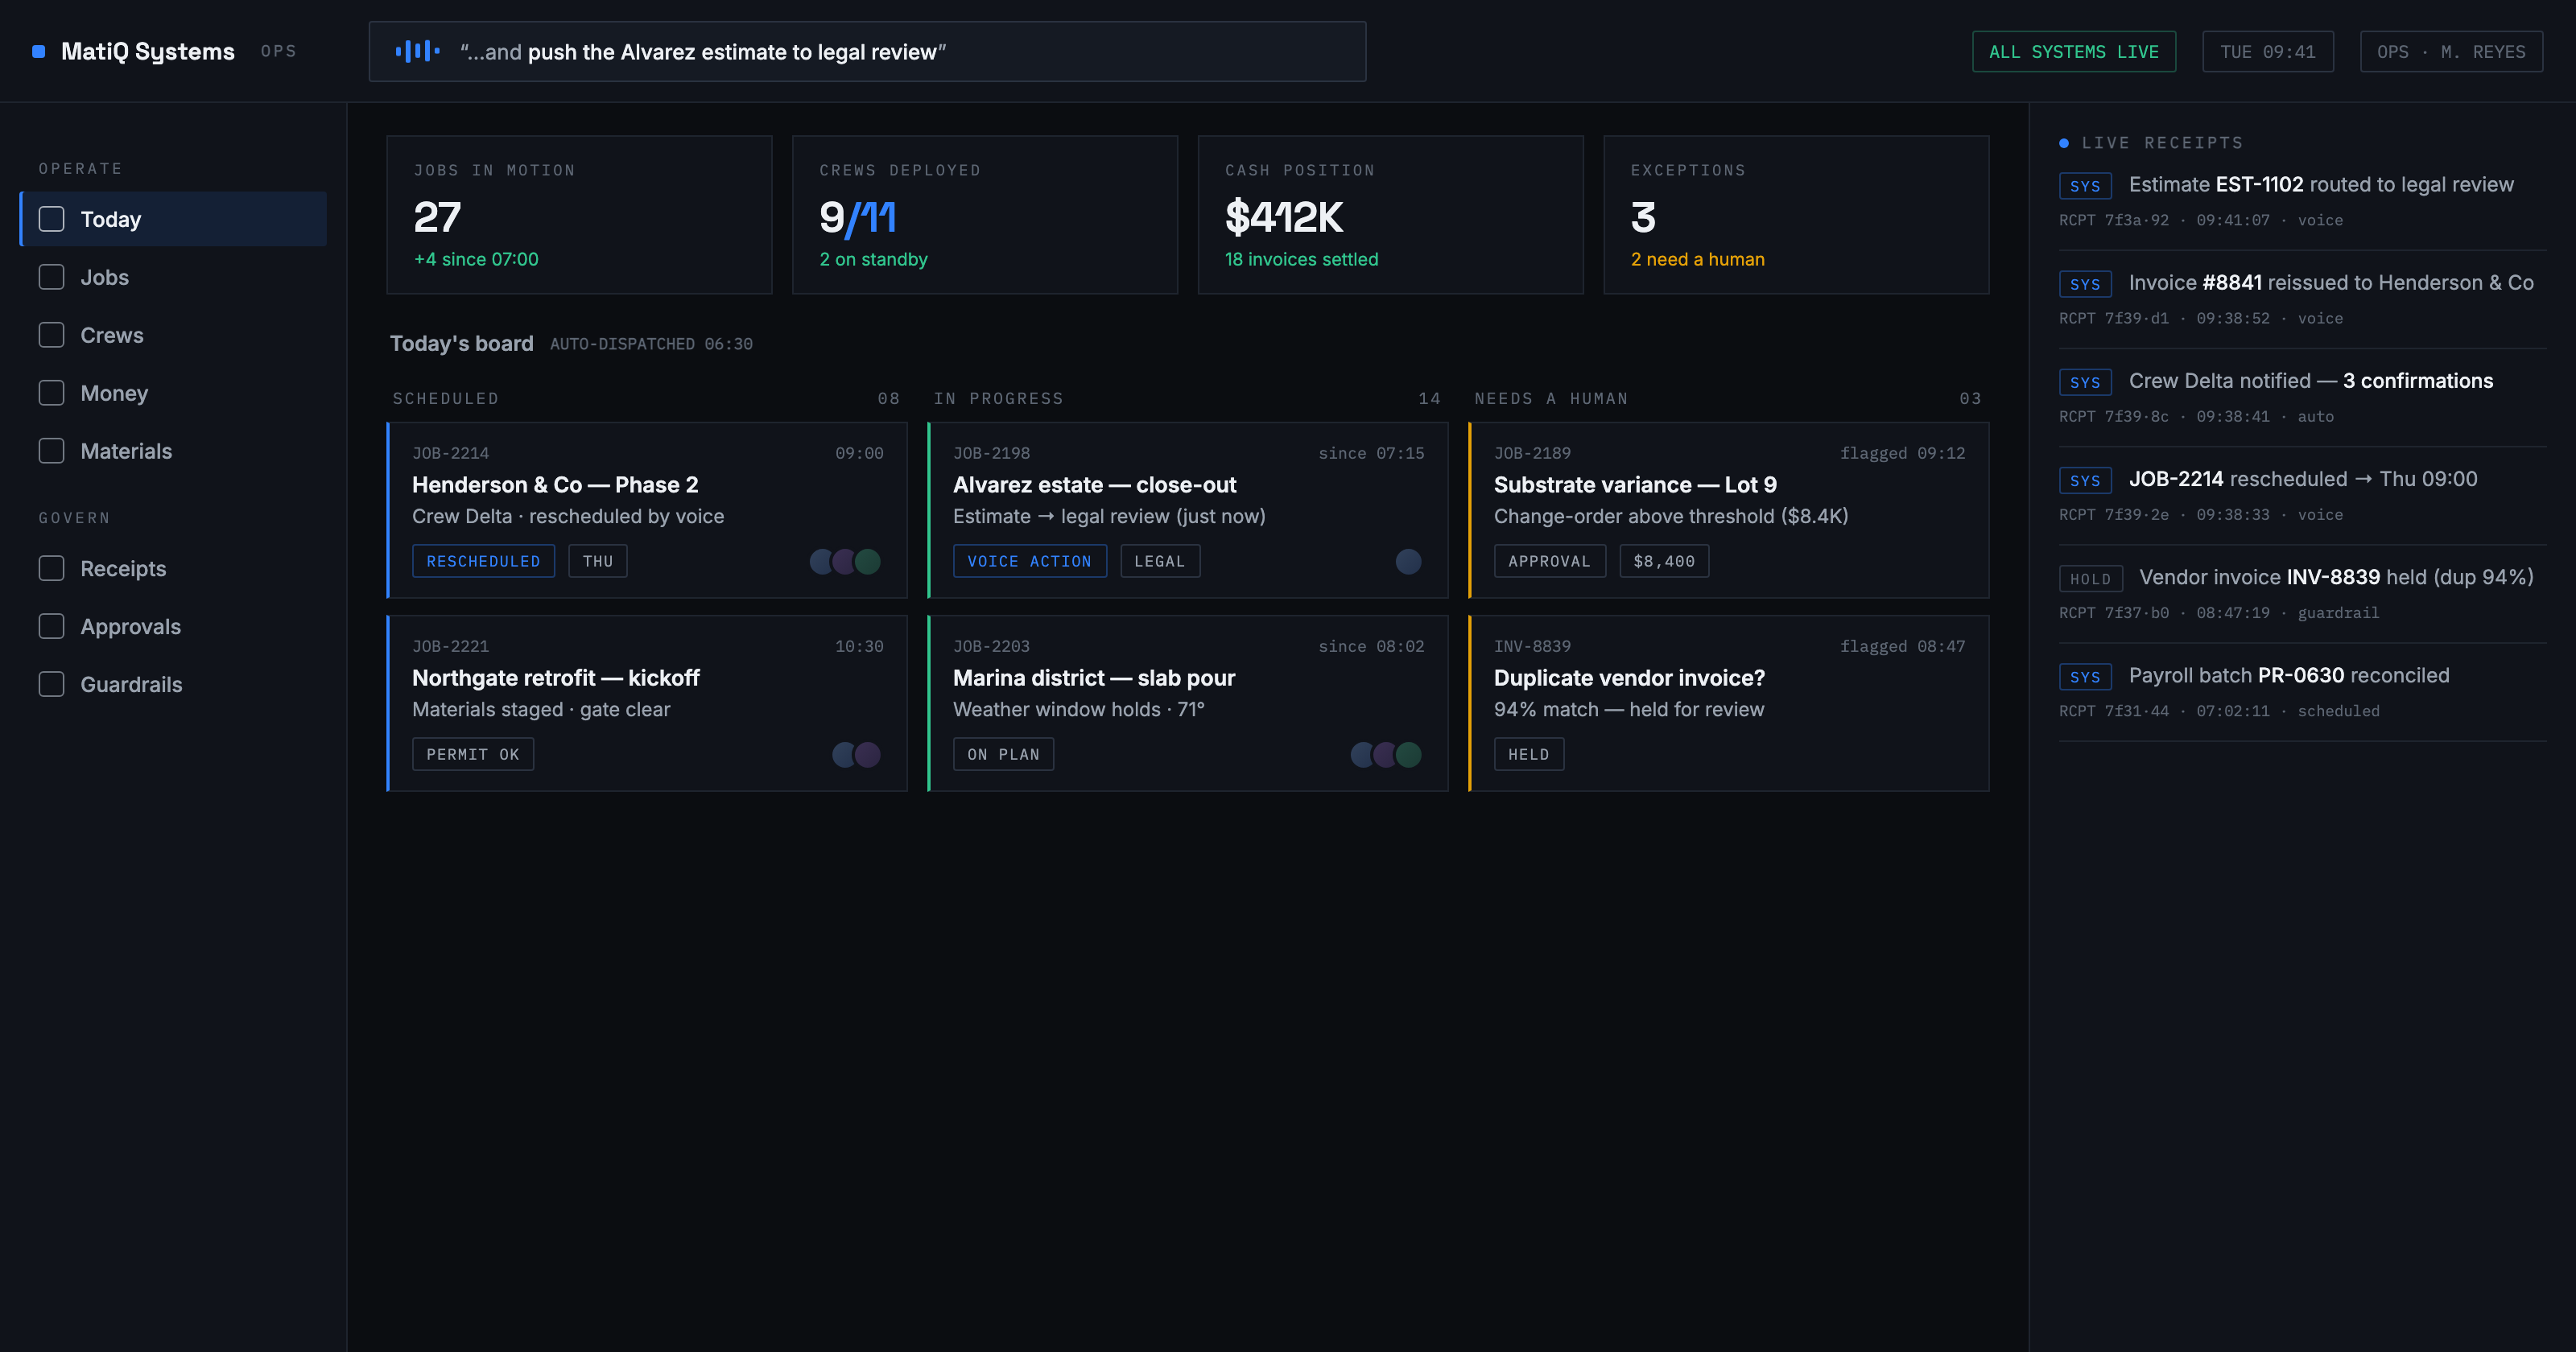Open the Jobs section
Viewport: 2576px width, 1352px height.
tap(173, 277)
